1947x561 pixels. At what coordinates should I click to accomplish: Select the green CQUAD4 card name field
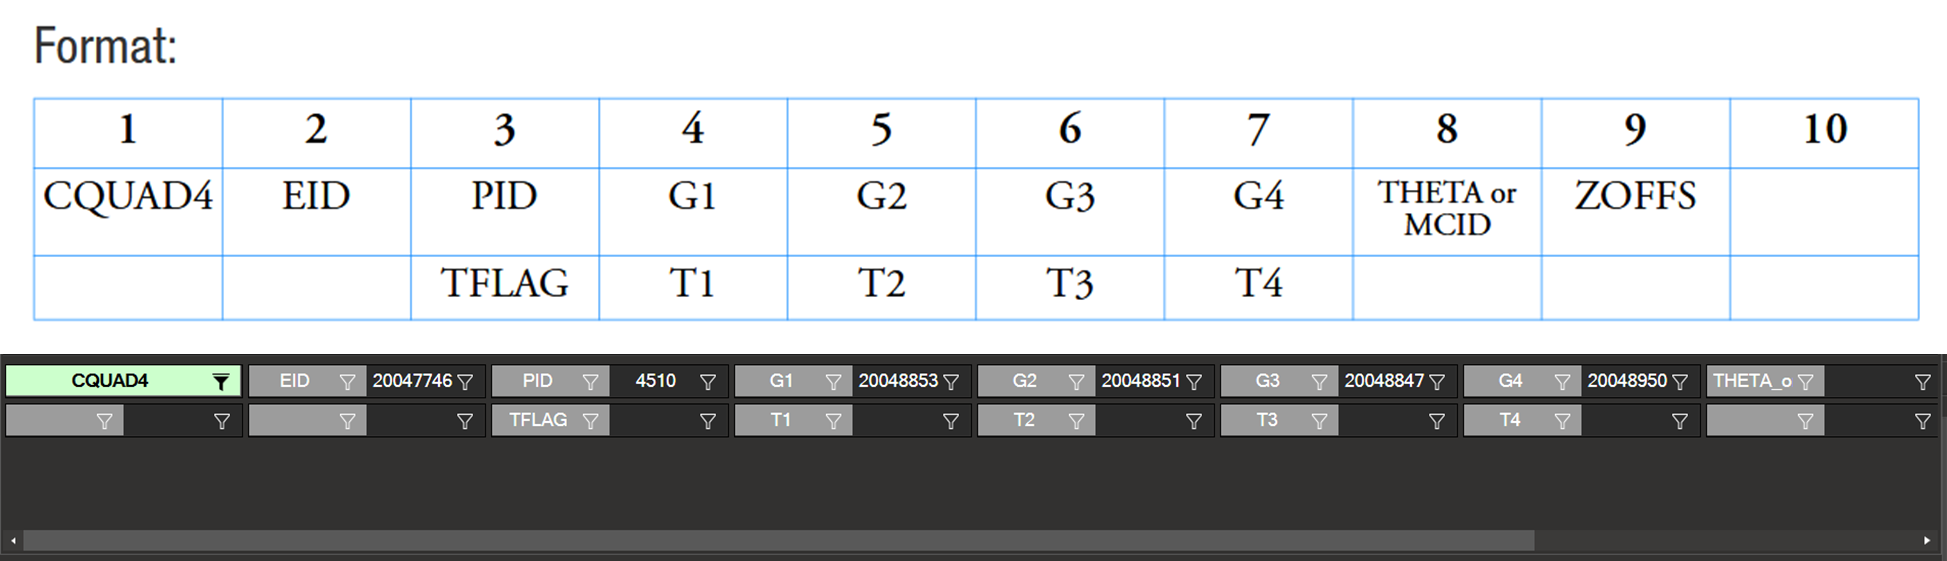click(109, 381)
